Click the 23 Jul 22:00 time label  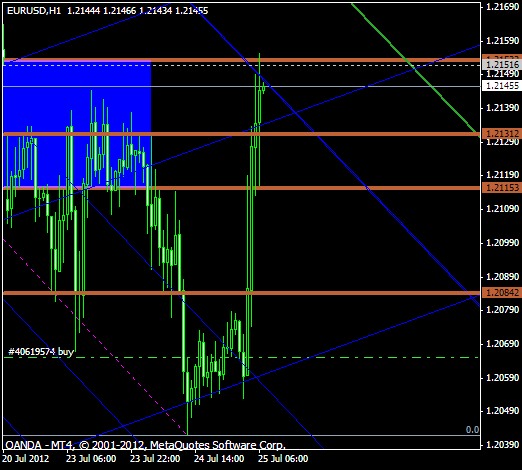coord(155,459)
